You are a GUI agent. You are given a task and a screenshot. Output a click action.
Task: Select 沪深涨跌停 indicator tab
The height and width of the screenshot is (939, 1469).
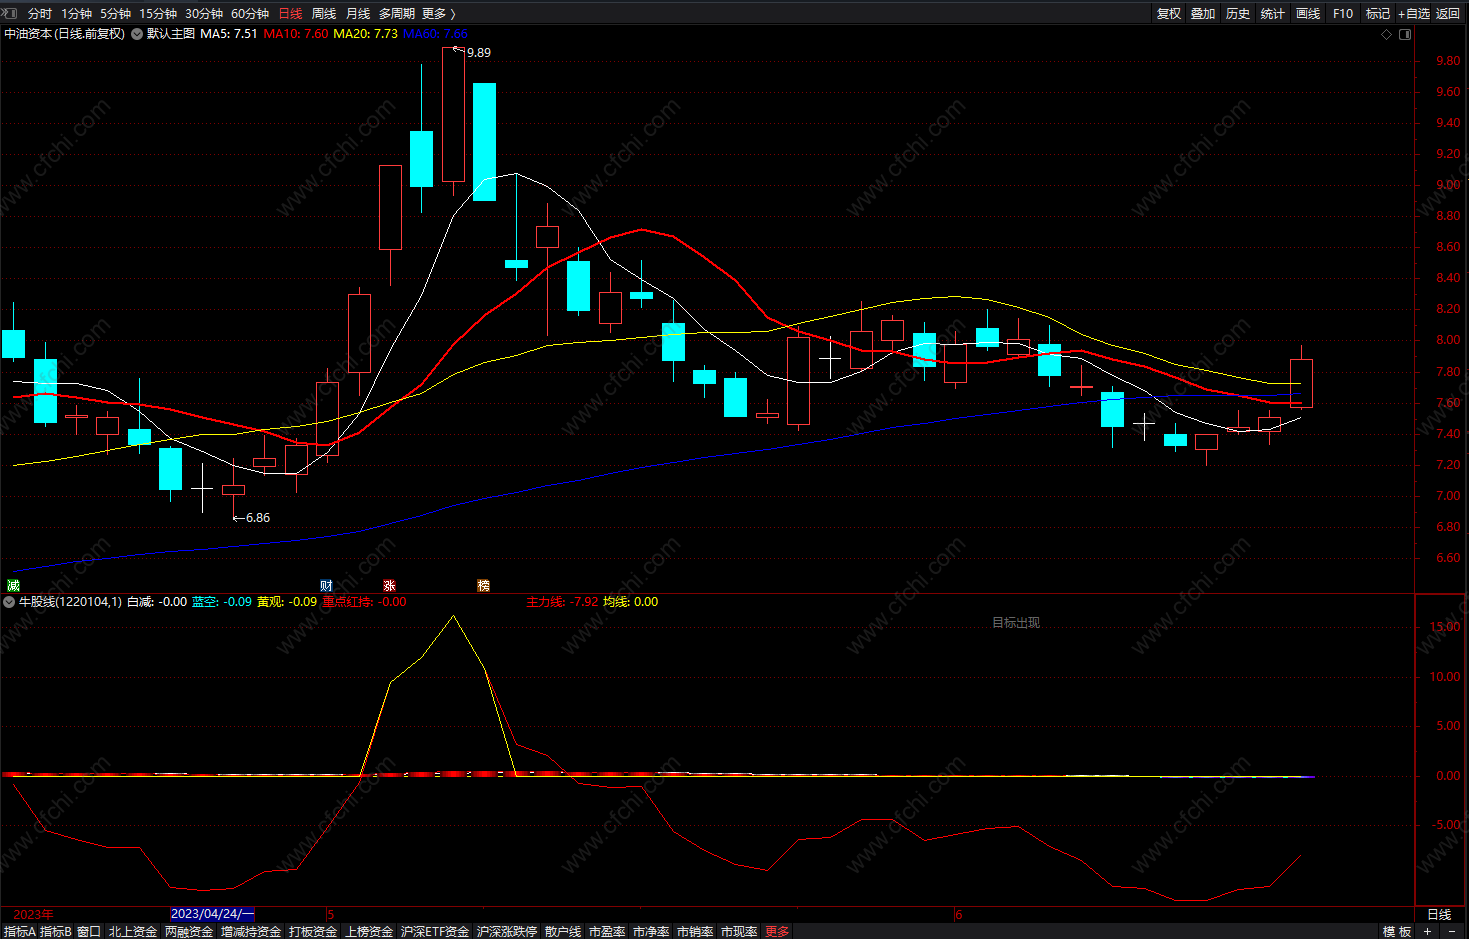click(x=507, y=931)
